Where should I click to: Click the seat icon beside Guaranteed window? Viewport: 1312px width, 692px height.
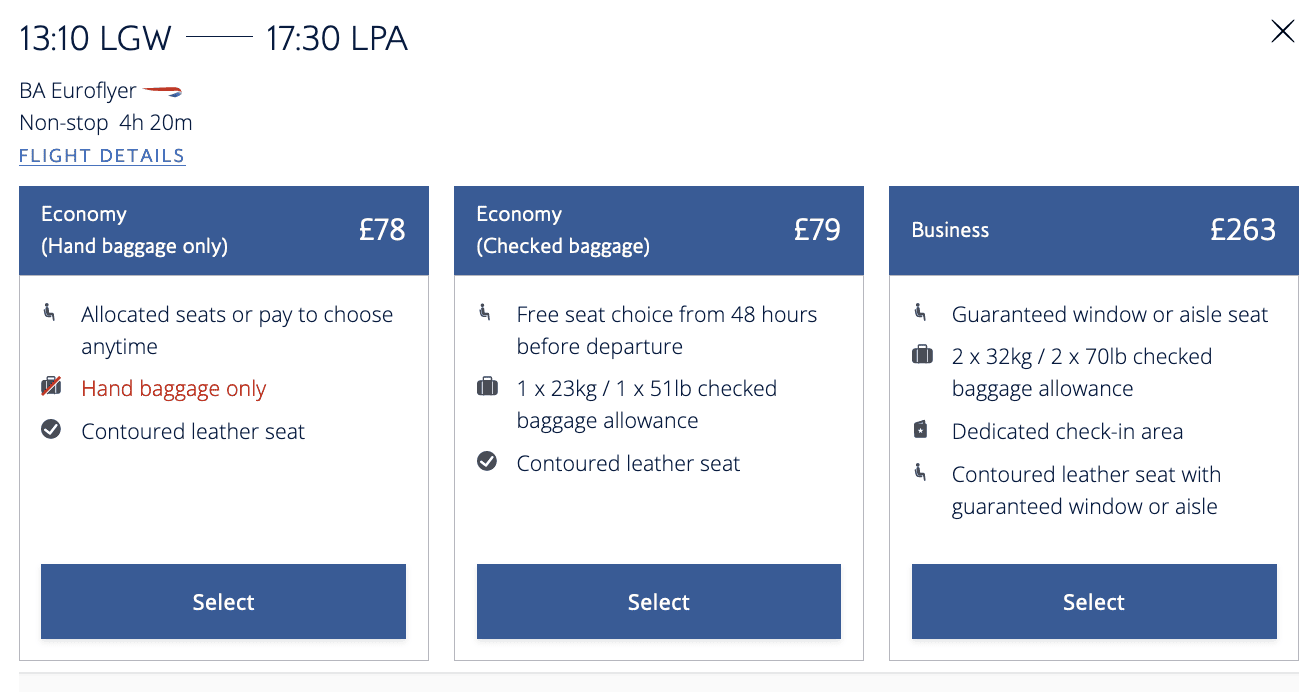[921, 313]
